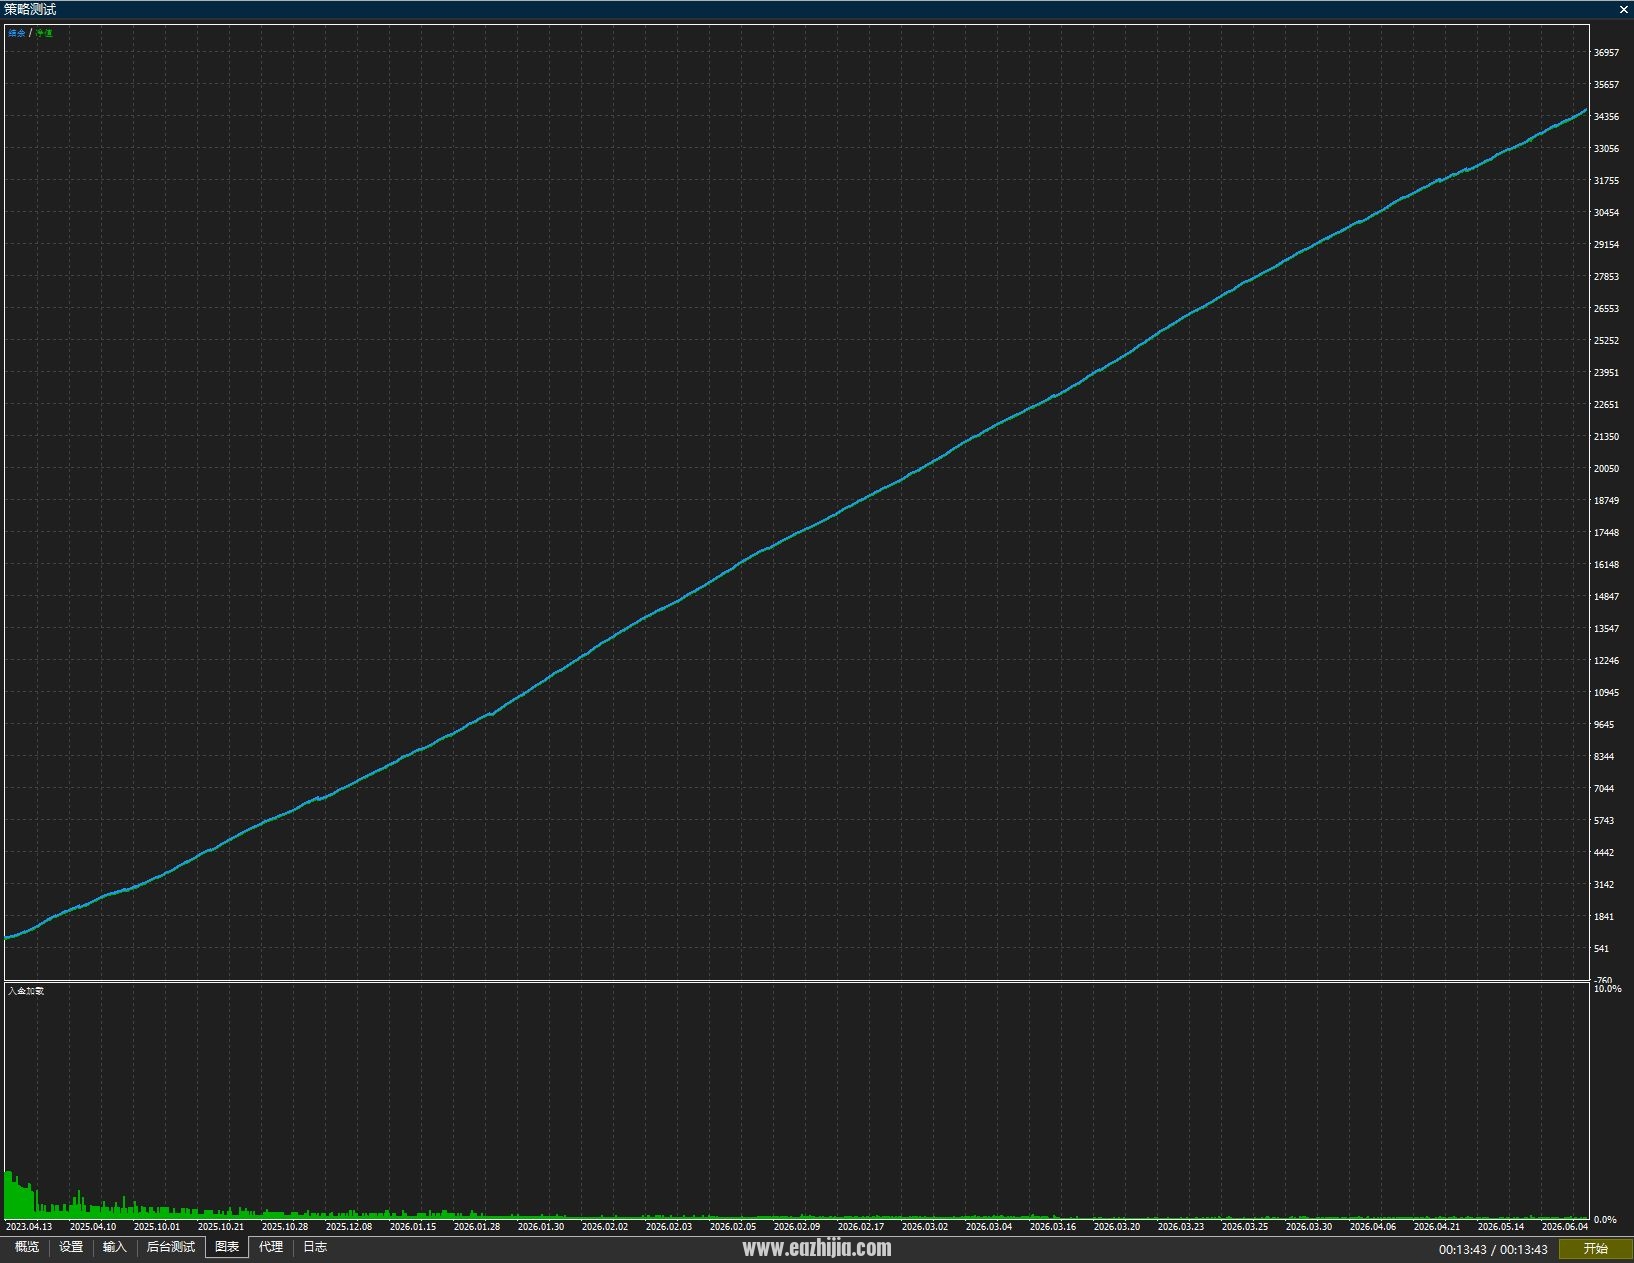This screenshot has height=1263, width=1634.
Task: Open the 输入 tab
Action: [x=115, y=1247]
